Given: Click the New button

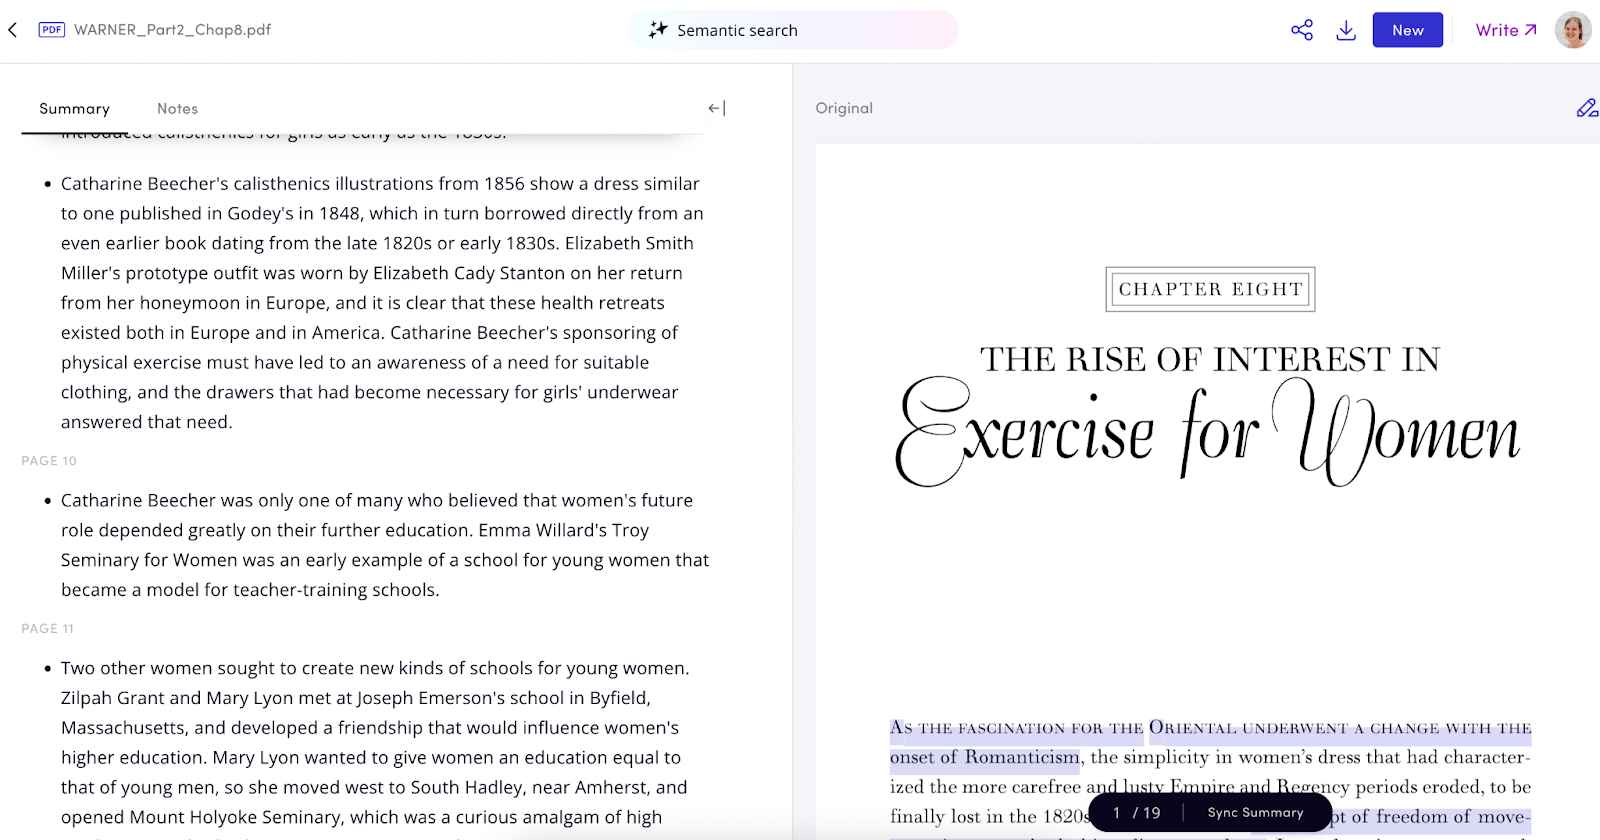Looking at the screenshot, I should [1408, 30].
